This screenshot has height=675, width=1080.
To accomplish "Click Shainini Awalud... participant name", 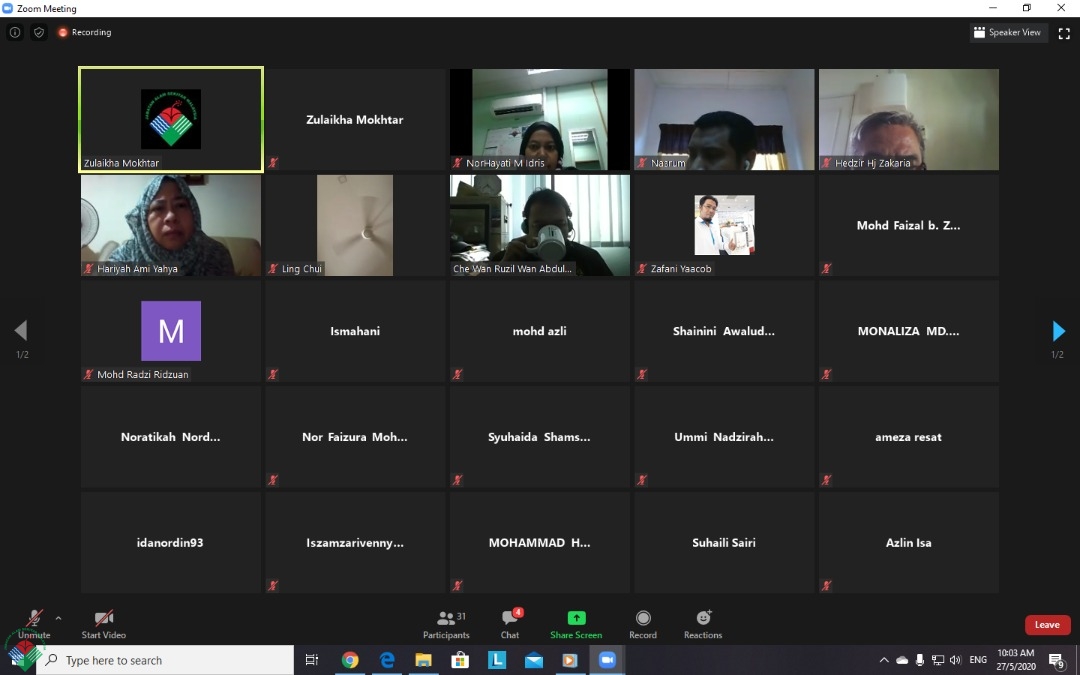I will pyautogui.click(x=724, y=331).
